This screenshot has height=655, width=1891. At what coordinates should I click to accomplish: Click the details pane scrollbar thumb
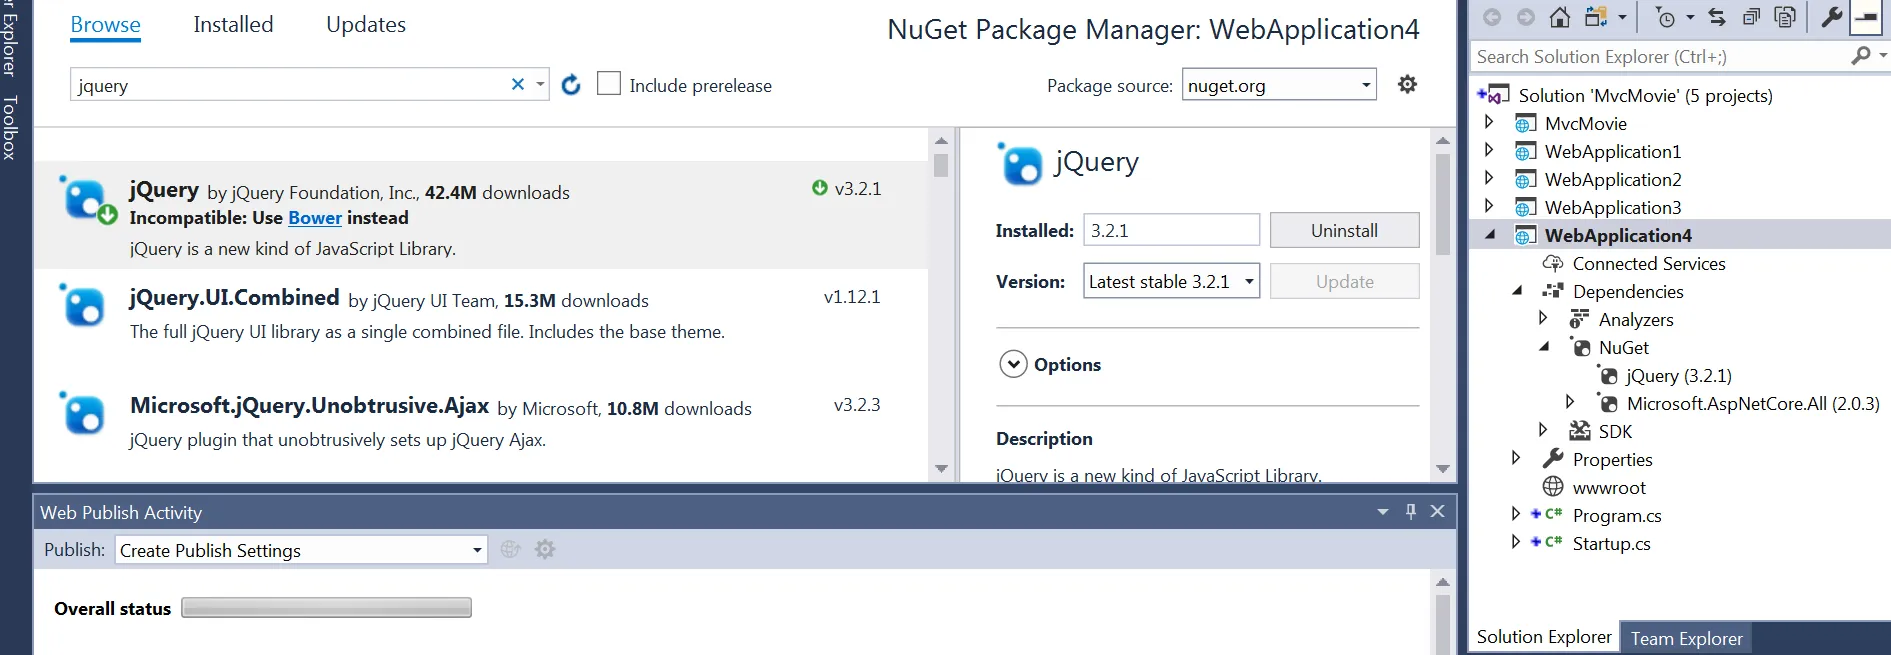click(x=1442, y=204)
